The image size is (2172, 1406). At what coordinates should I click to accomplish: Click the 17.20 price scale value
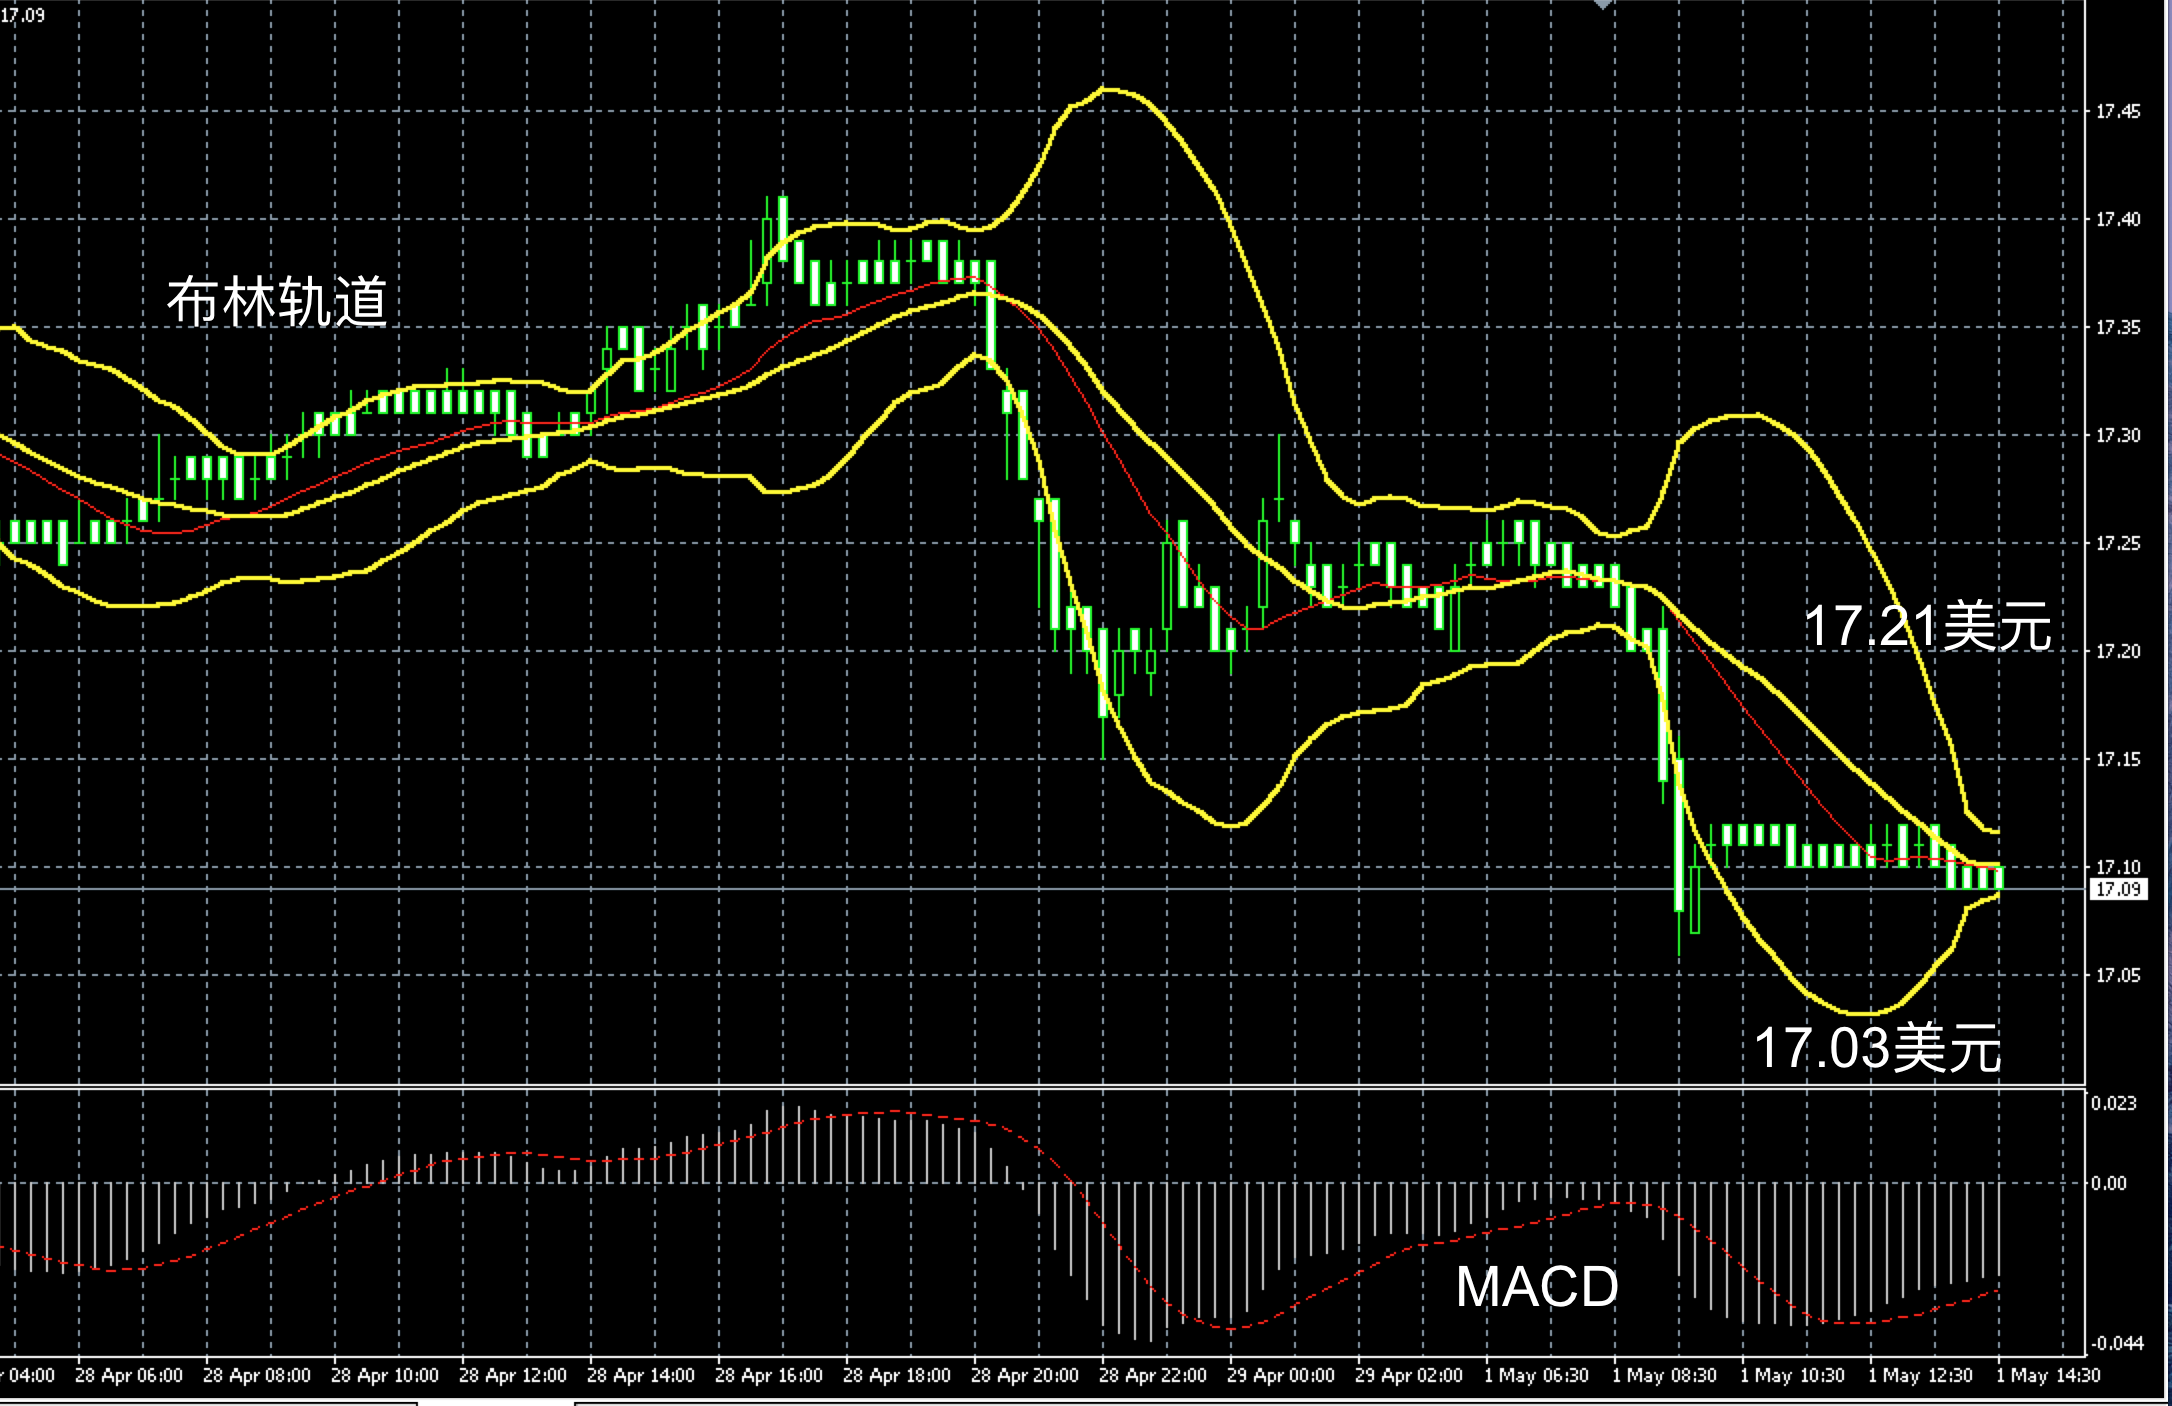coord(2118,651)
